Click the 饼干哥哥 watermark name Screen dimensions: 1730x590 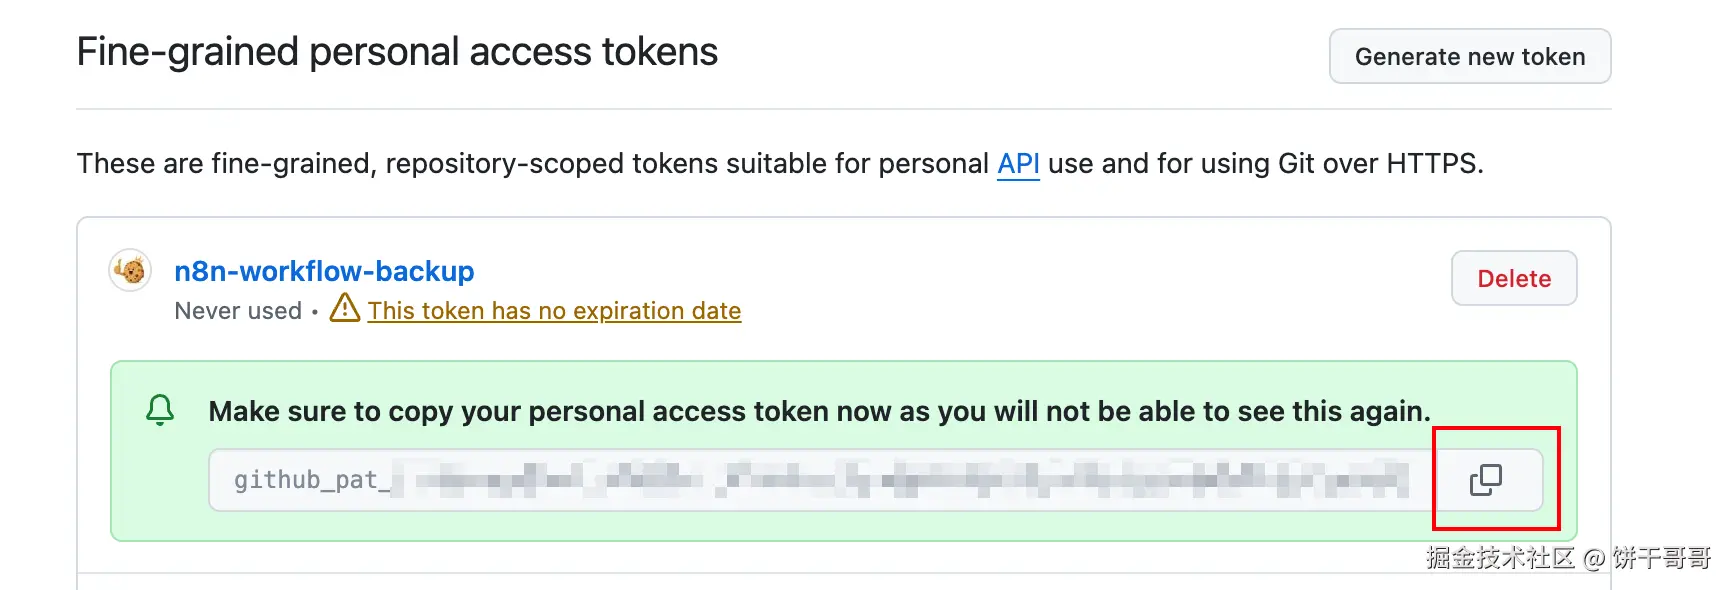(1661, 557)
